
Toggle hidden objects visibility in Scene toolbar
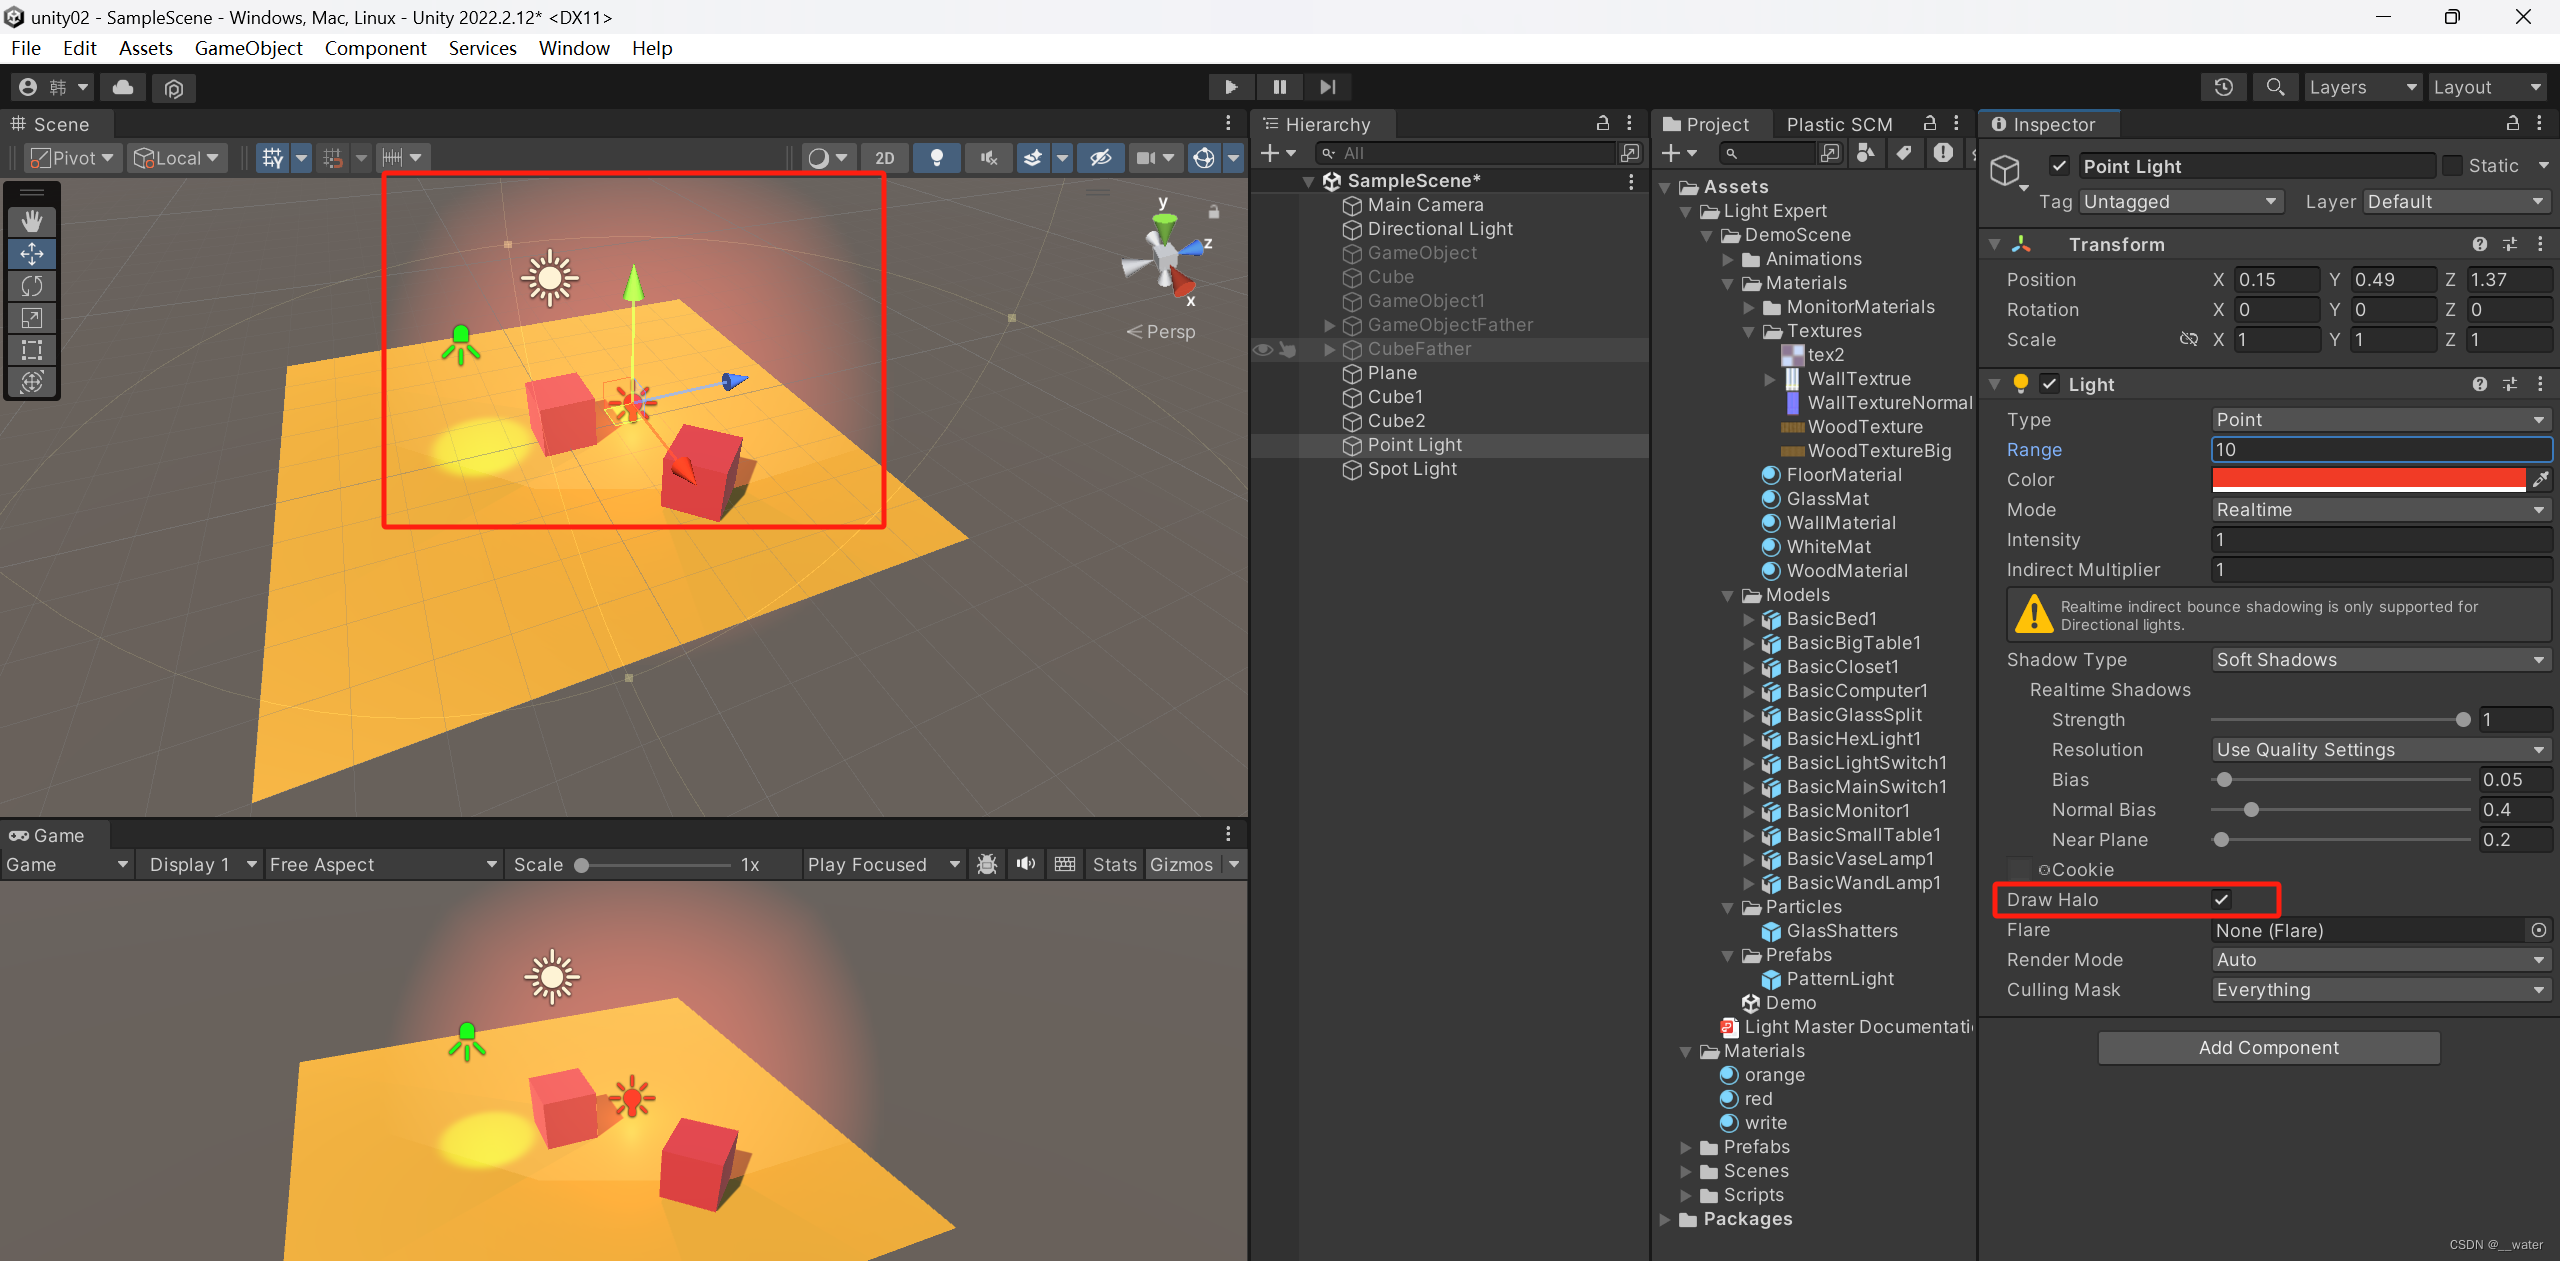(1101, 158)
